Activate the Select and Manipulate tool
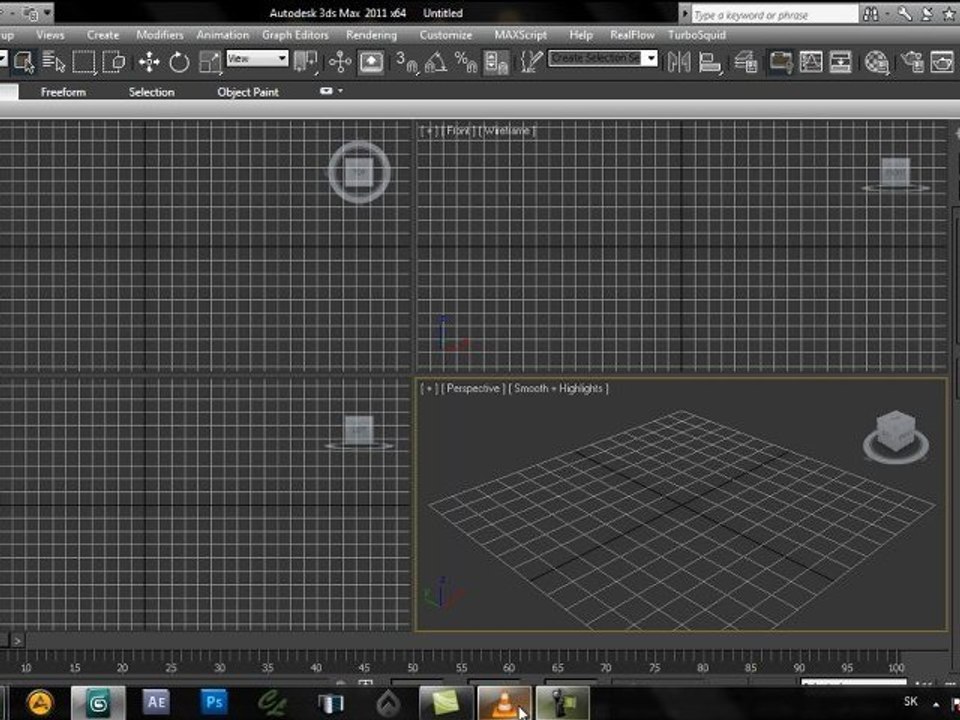The image size is (960, 720). (340, 62)
